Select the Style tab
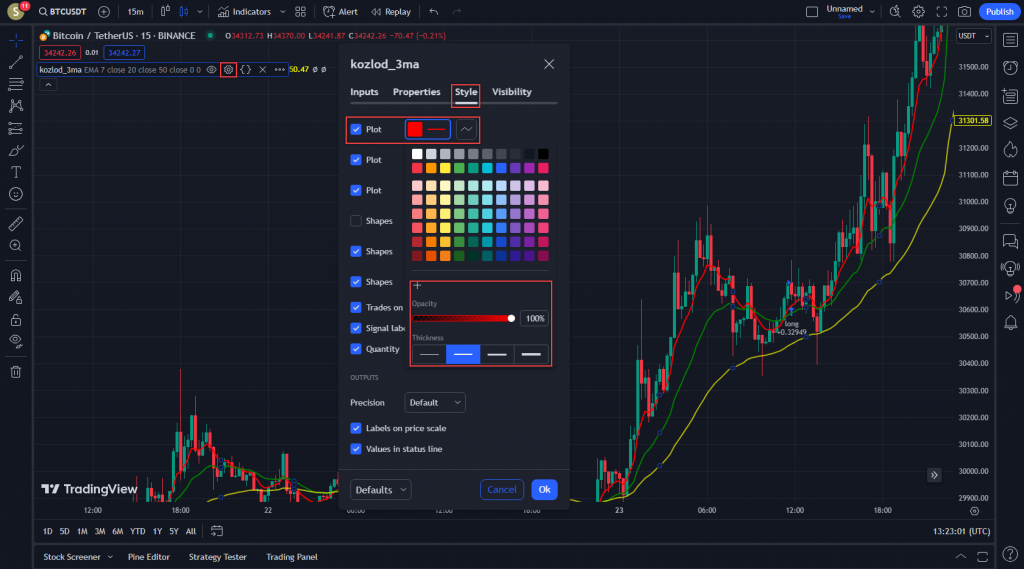 pos(466,92)
